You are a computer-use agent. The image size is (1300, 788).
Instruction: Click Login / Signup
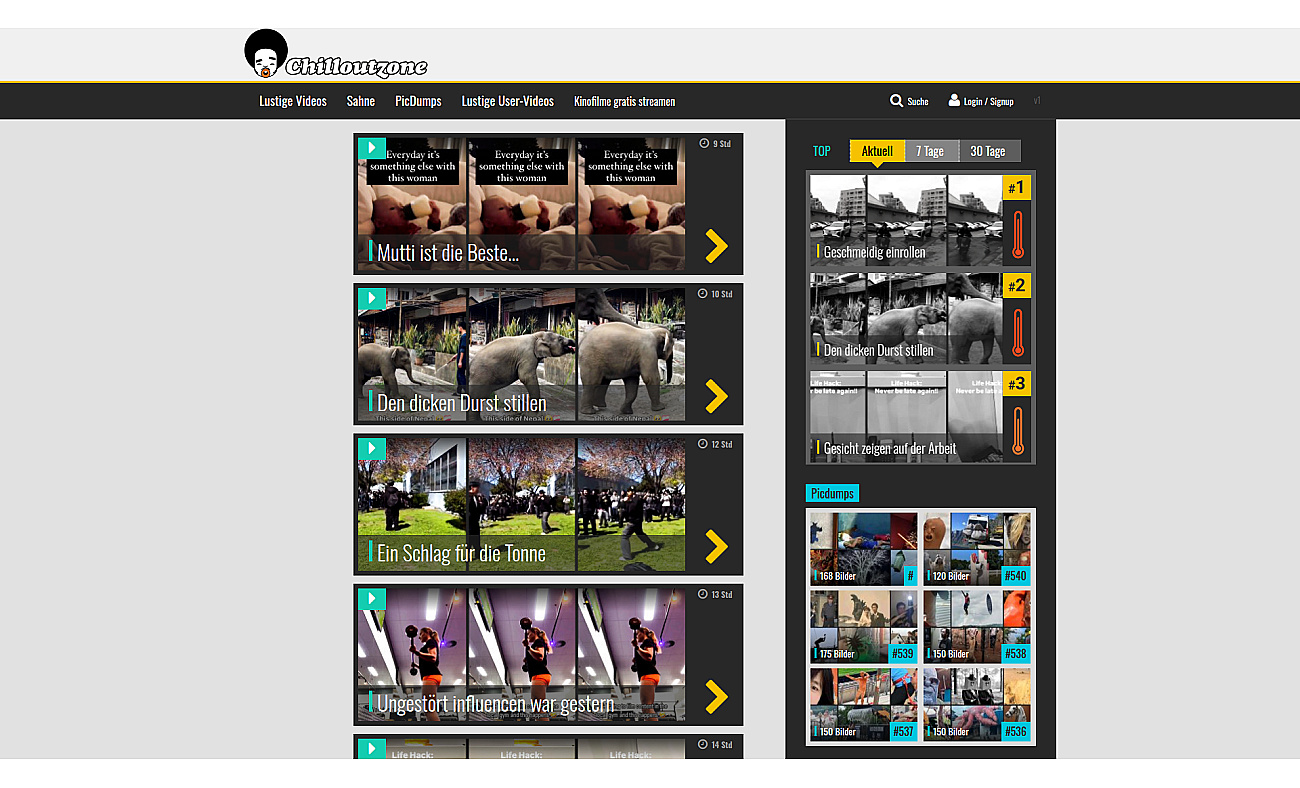(988, 101)
